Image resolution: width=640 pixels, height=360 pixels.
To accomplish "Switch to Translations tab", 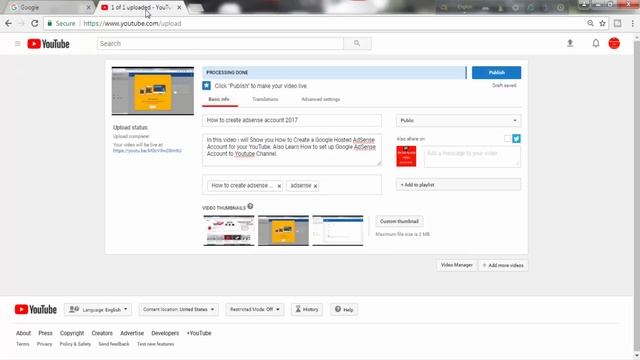I will pyautogui.click(x=265, y=99).
